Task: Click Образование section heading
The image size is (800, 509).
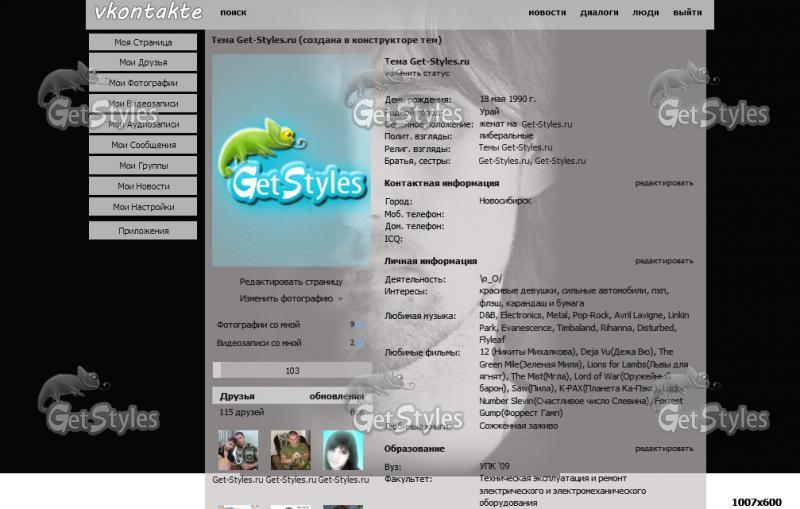Action: point(414,449)
